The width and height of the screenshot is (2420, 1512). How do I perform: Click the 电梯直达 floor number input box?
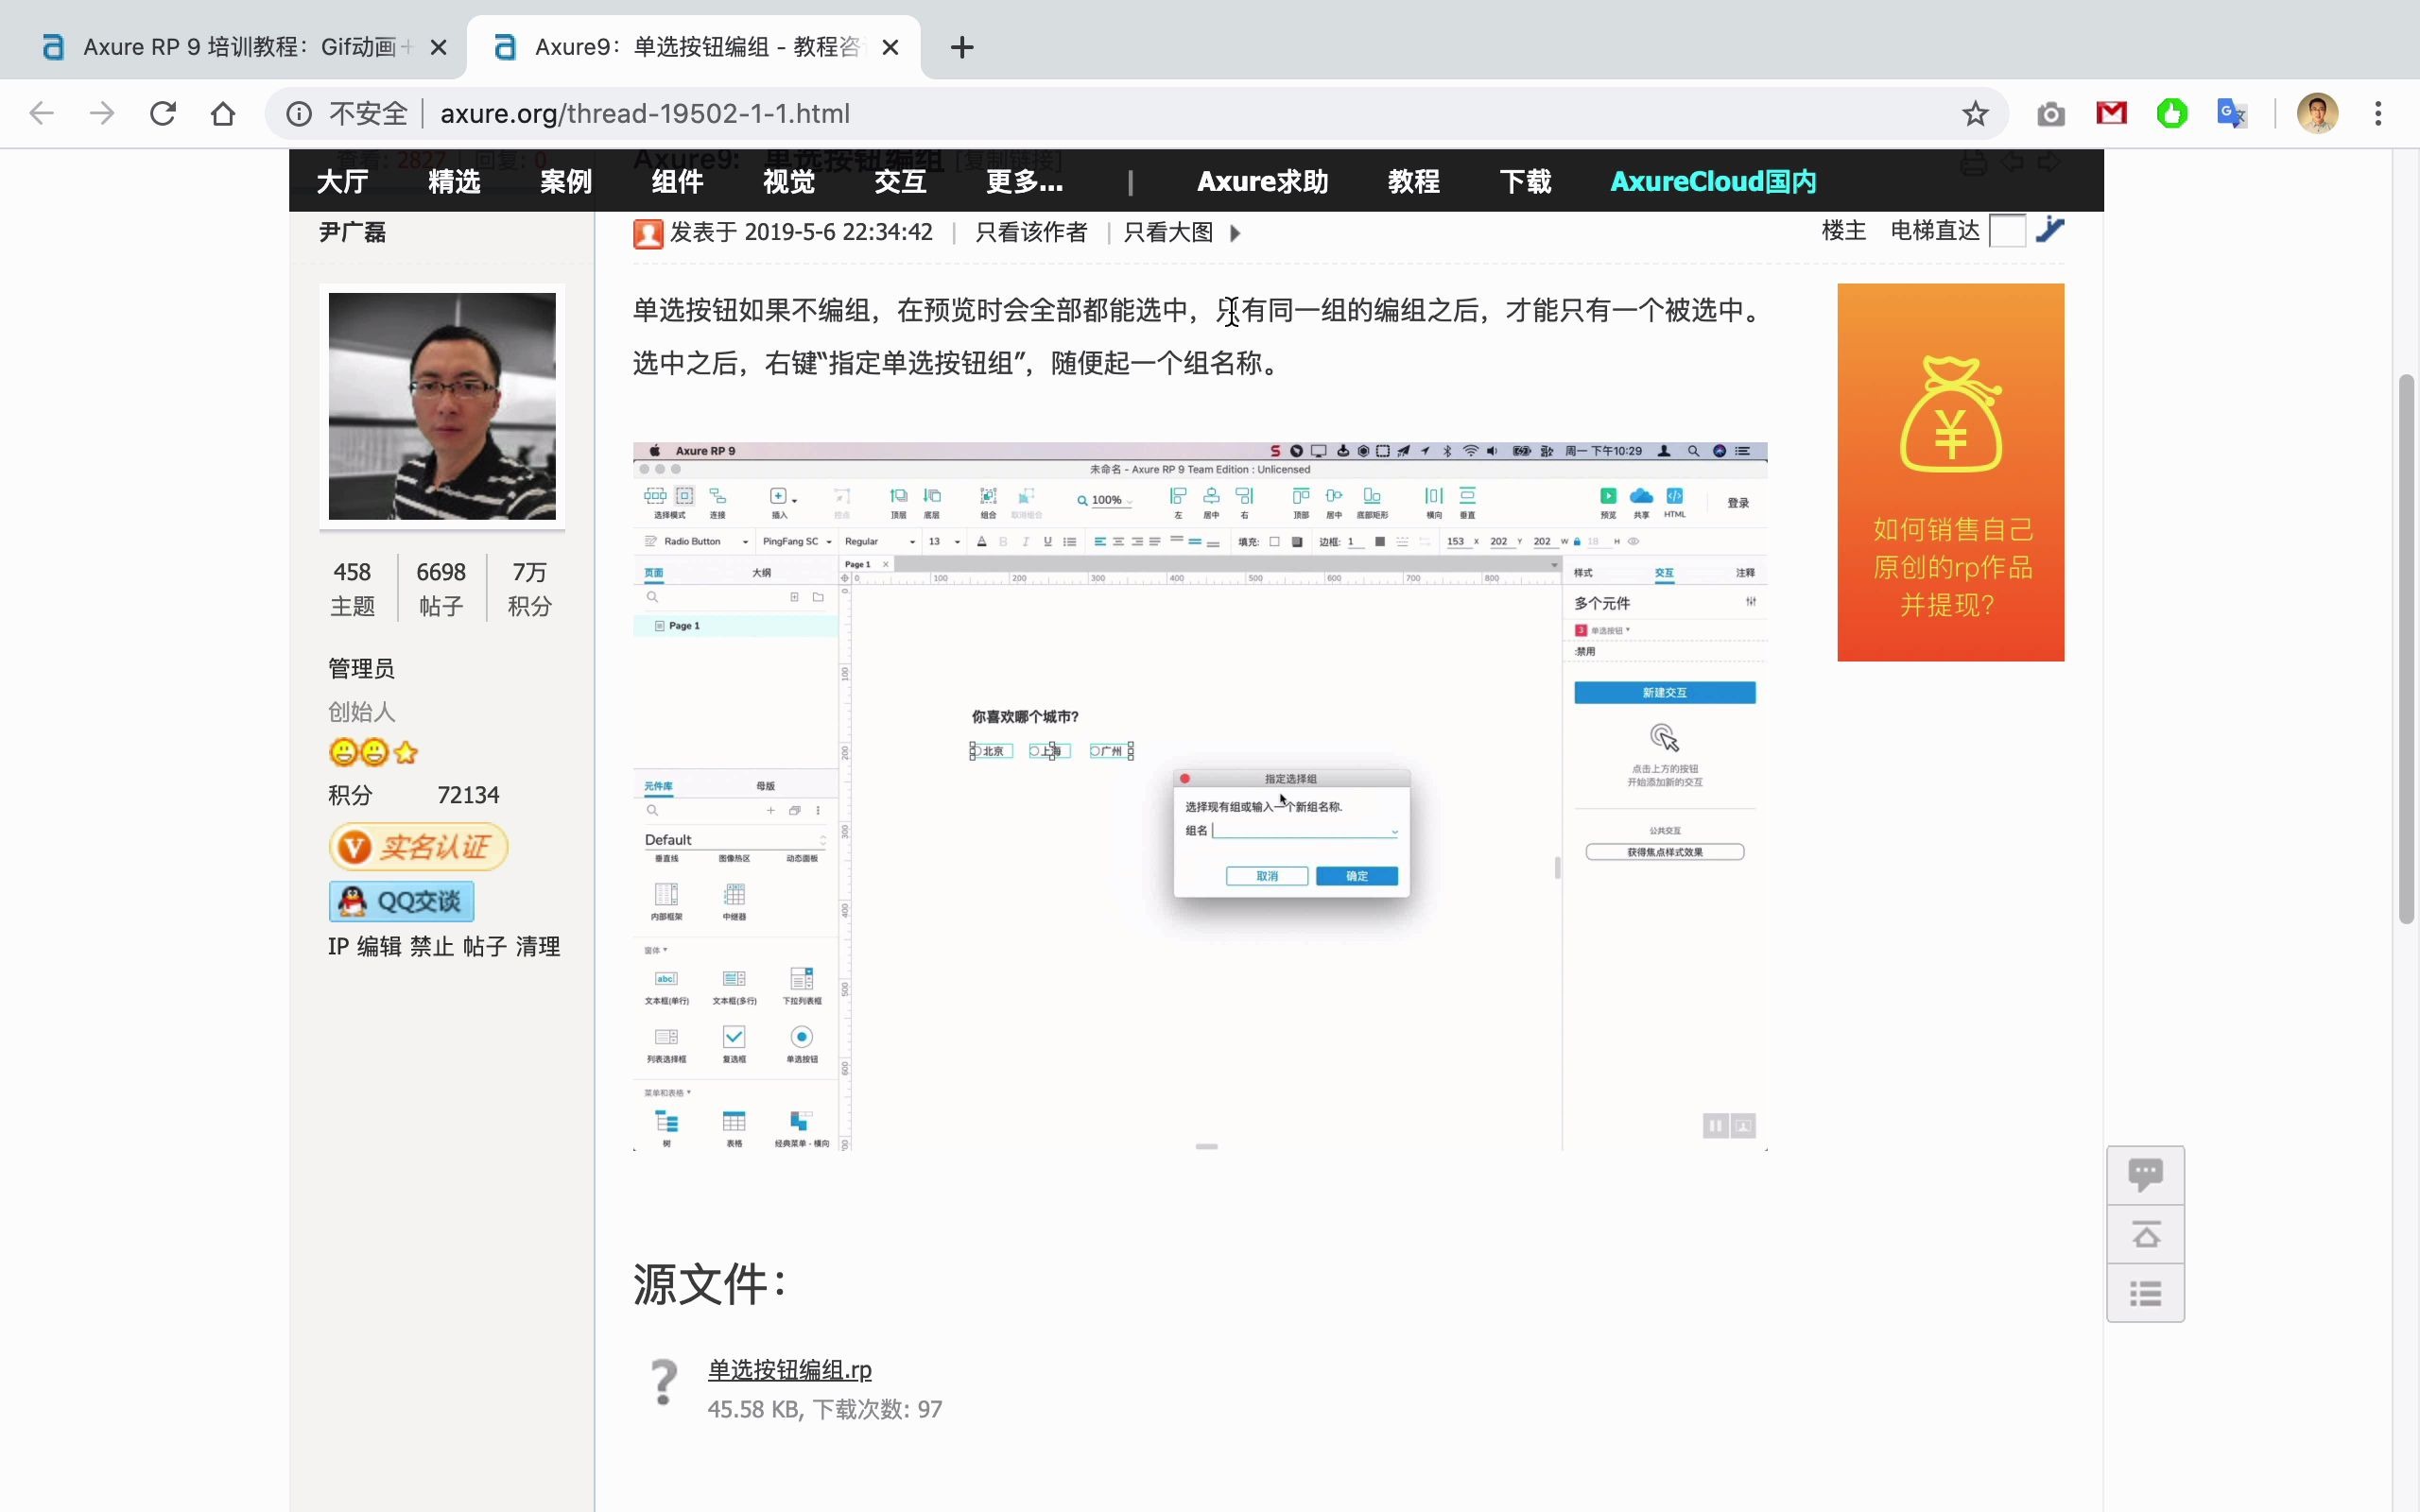pyautogui.click(x=2007, y=231)
